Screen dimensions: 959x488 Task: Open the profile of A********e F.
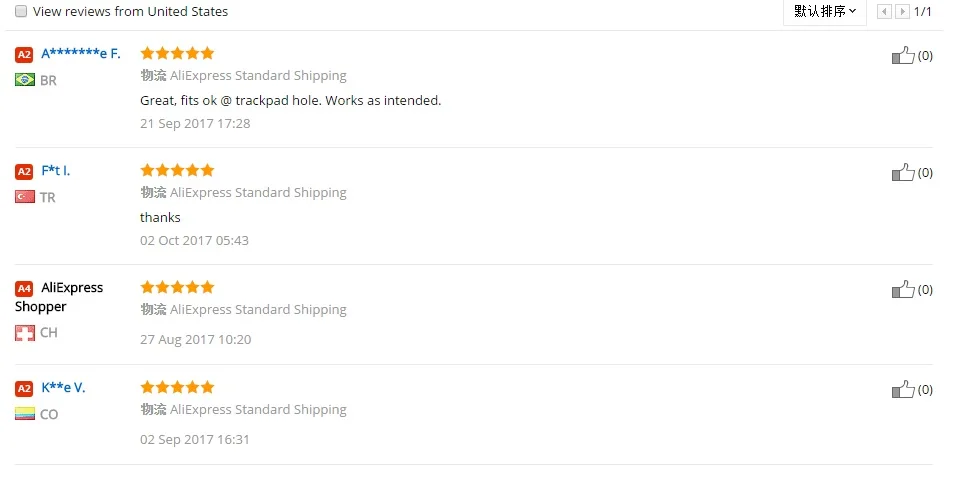point(81,54)
